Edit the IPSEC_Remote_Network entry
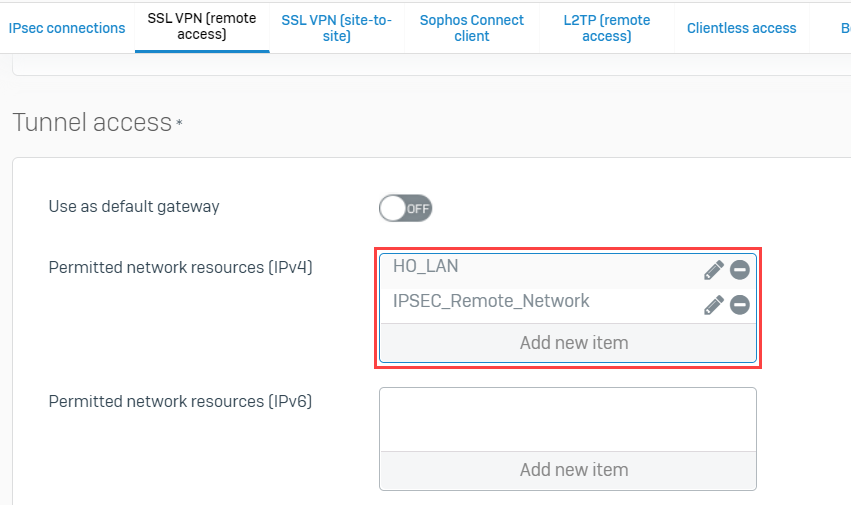This screenshot has width=851, height=505. (714, 305)
